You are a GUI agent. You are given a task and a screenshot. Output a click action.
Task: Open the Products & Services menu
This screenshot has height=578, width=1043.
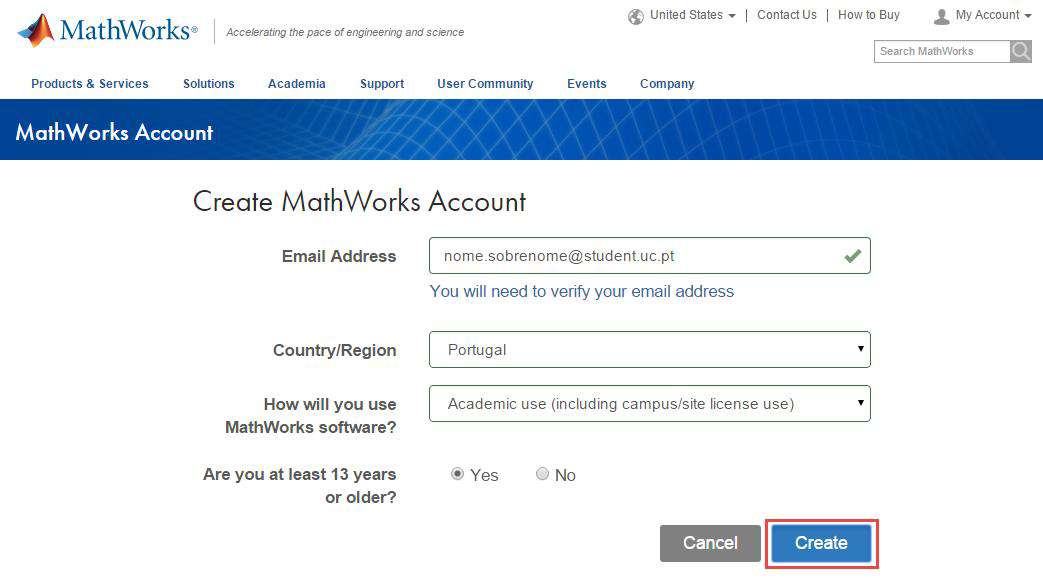tap(90, 84)
